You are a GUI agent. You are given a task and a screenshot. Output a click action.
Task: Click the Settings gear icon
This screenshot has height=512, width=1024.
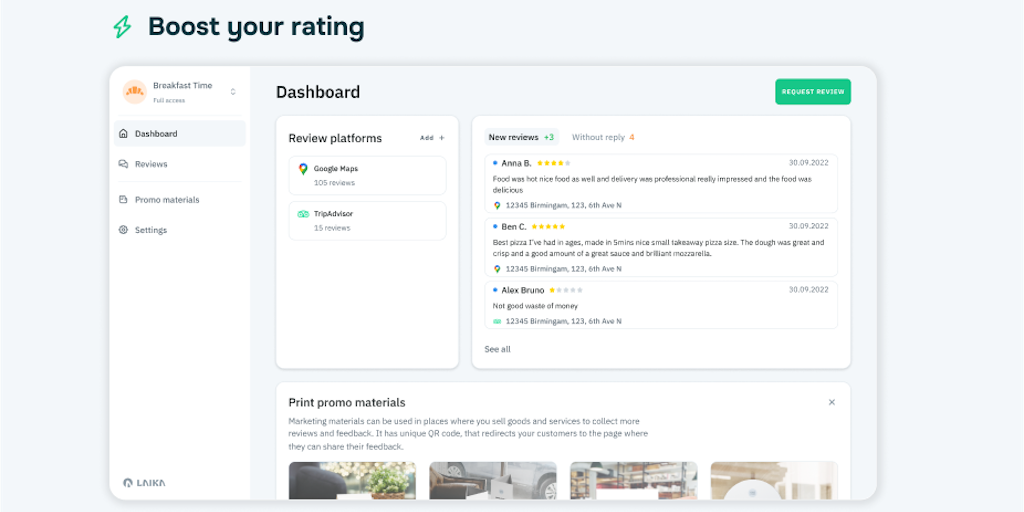(123, 230)
